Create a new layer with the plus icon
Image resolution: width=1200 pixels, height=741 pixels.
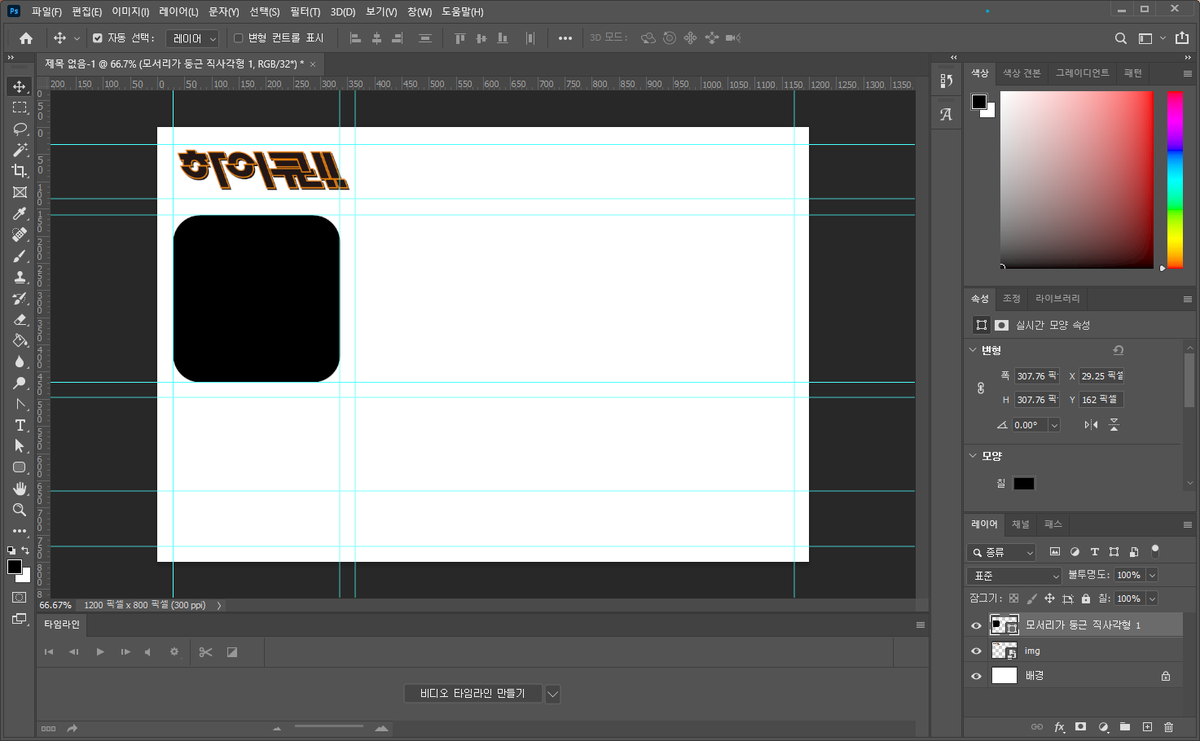coord(1147,726)
